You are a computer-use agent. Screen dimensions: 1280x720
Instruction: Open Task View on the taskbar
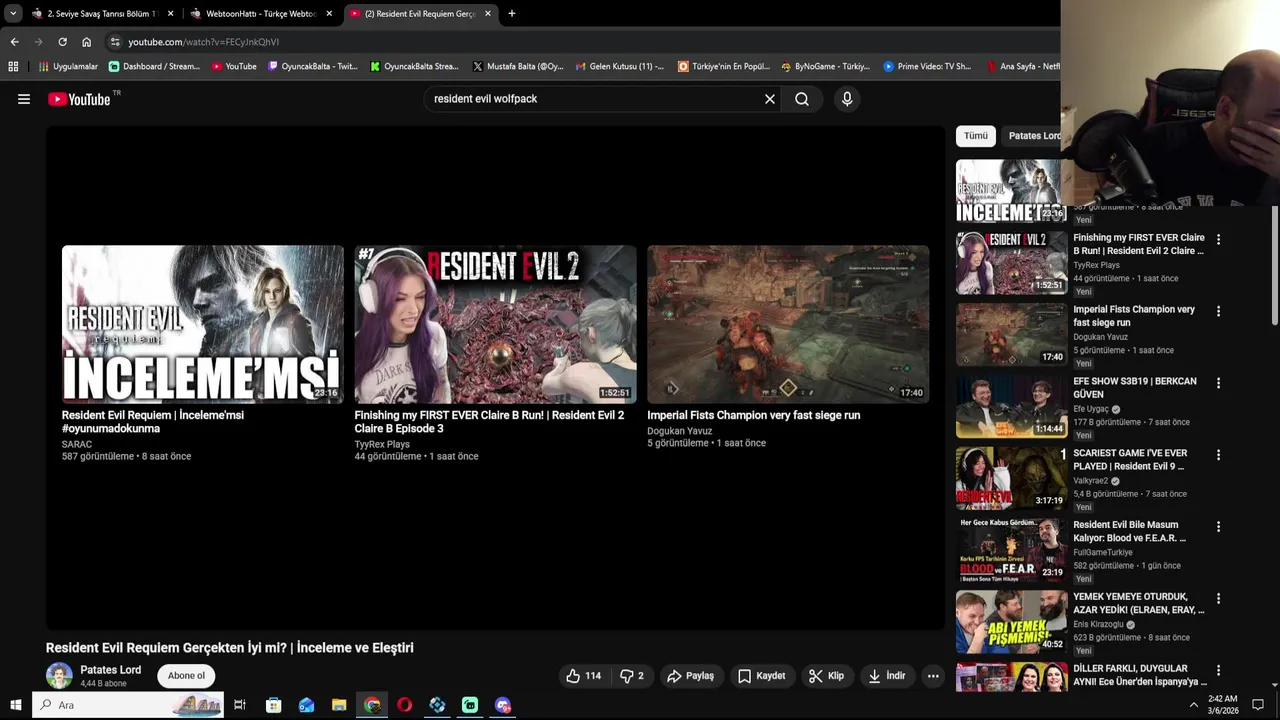click(240, 705)
